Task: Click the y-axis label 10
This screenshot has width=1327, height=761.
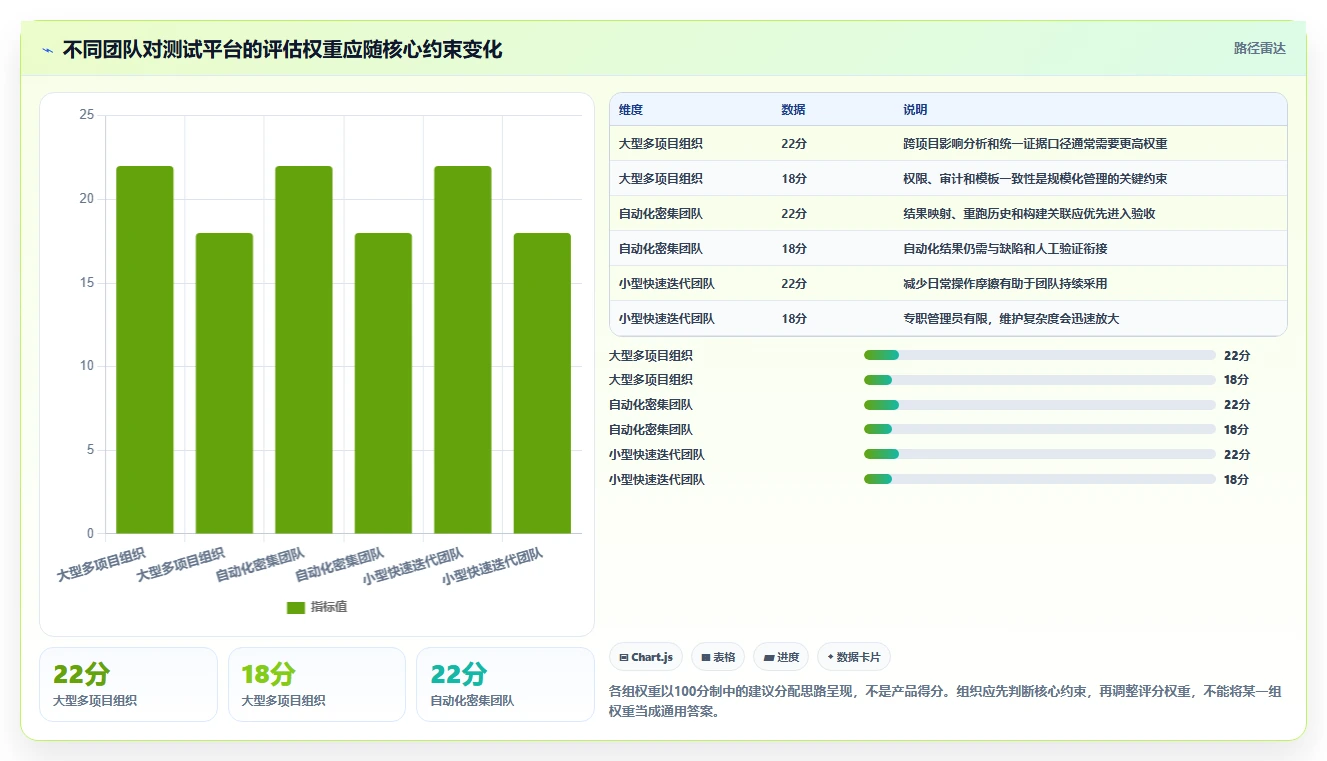Action: (x=86, y=366)
